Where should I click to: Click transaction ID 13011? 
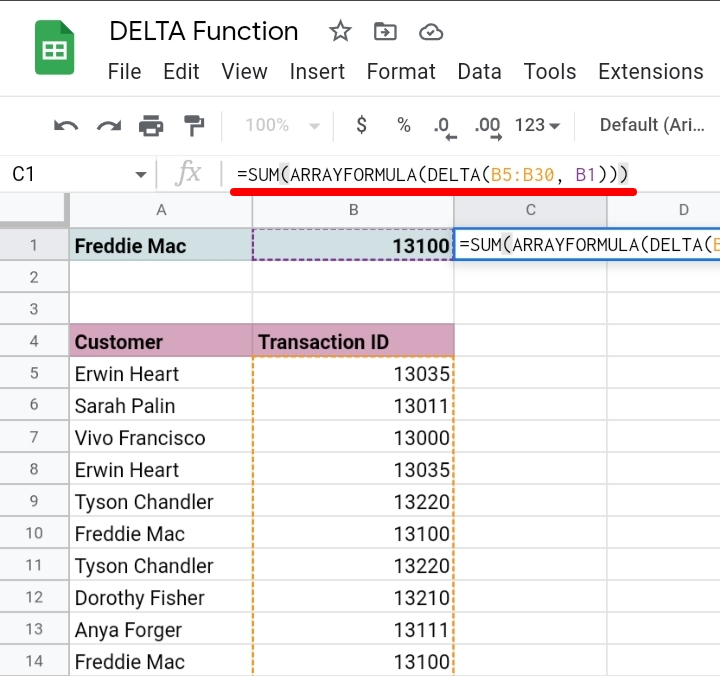pos(353,406)
